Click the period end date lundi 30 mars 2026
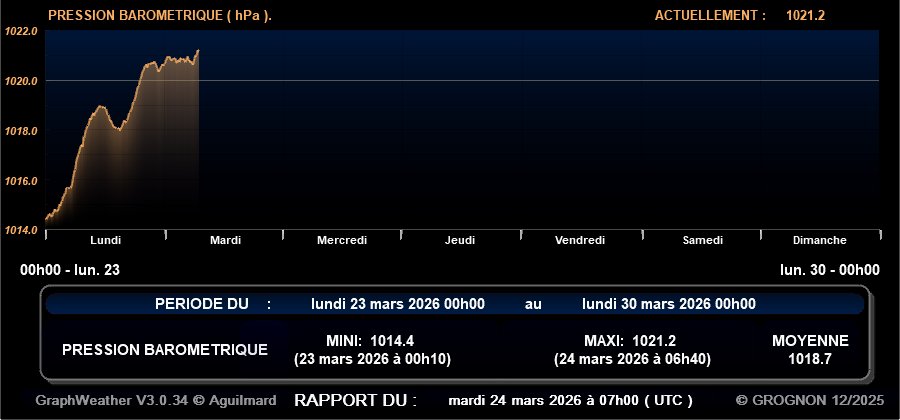 [668, 304]
